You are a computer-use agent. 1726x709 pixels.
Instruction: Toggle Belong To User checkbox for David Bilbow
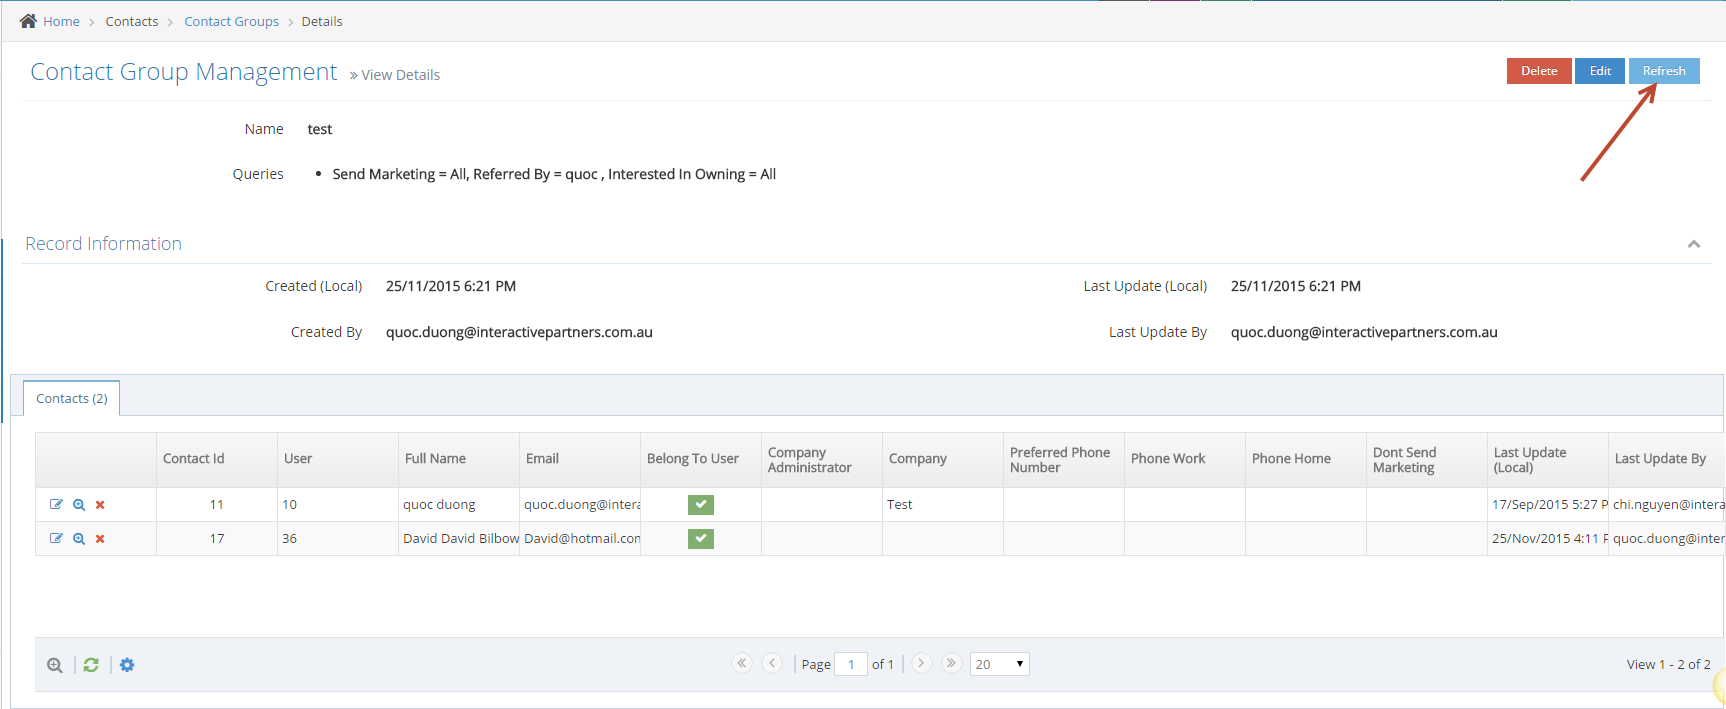point(701,539)
